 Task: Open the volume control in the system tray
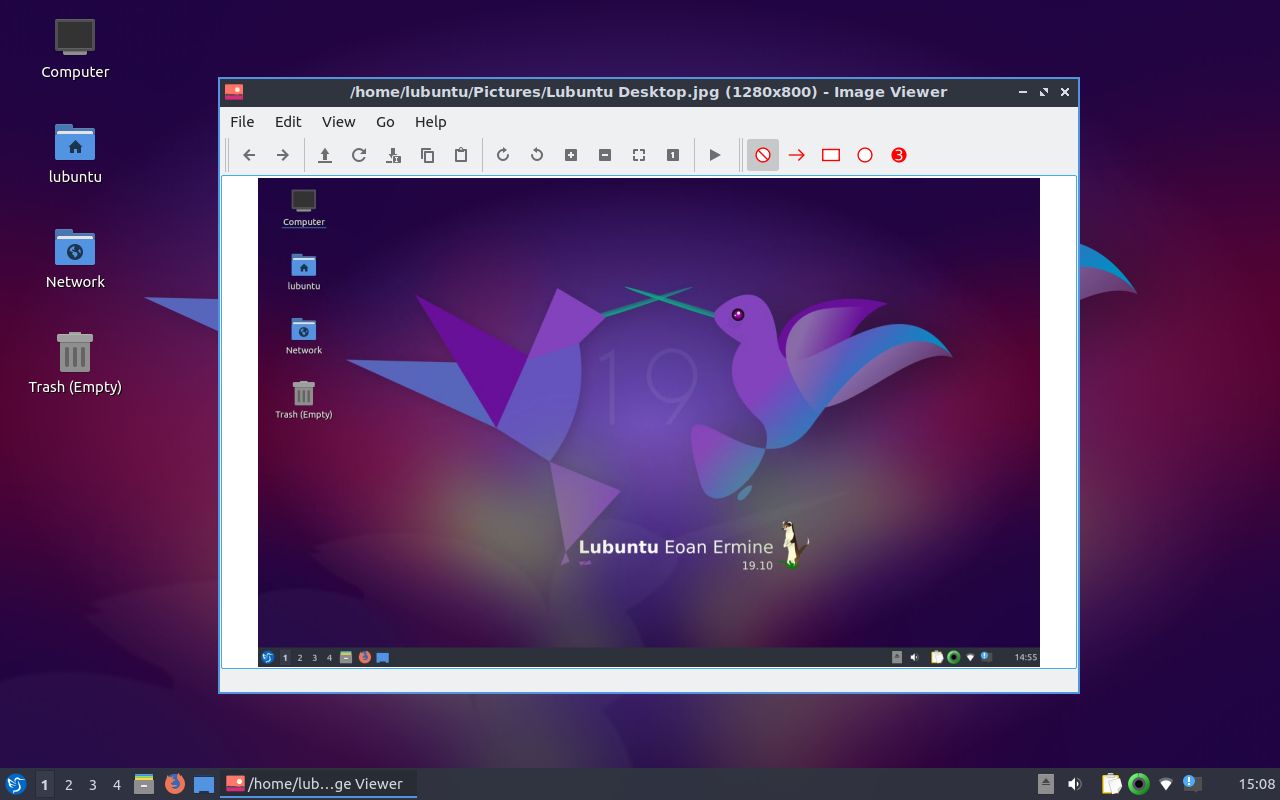point(1075,783)
